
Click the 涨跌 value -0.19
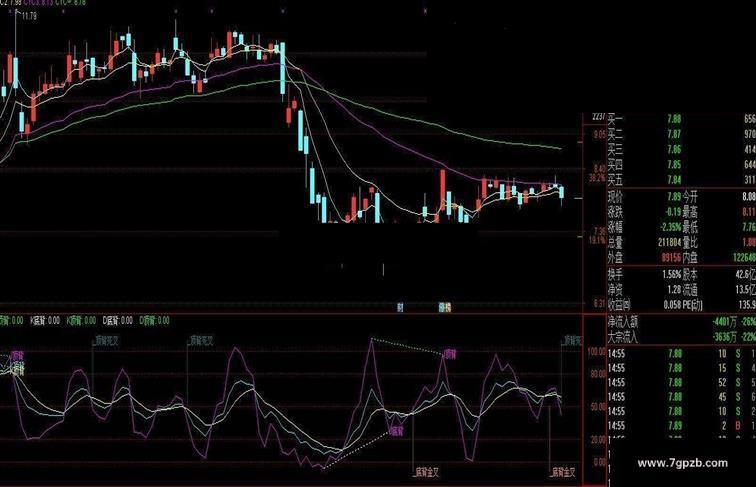tap(673, 212)
